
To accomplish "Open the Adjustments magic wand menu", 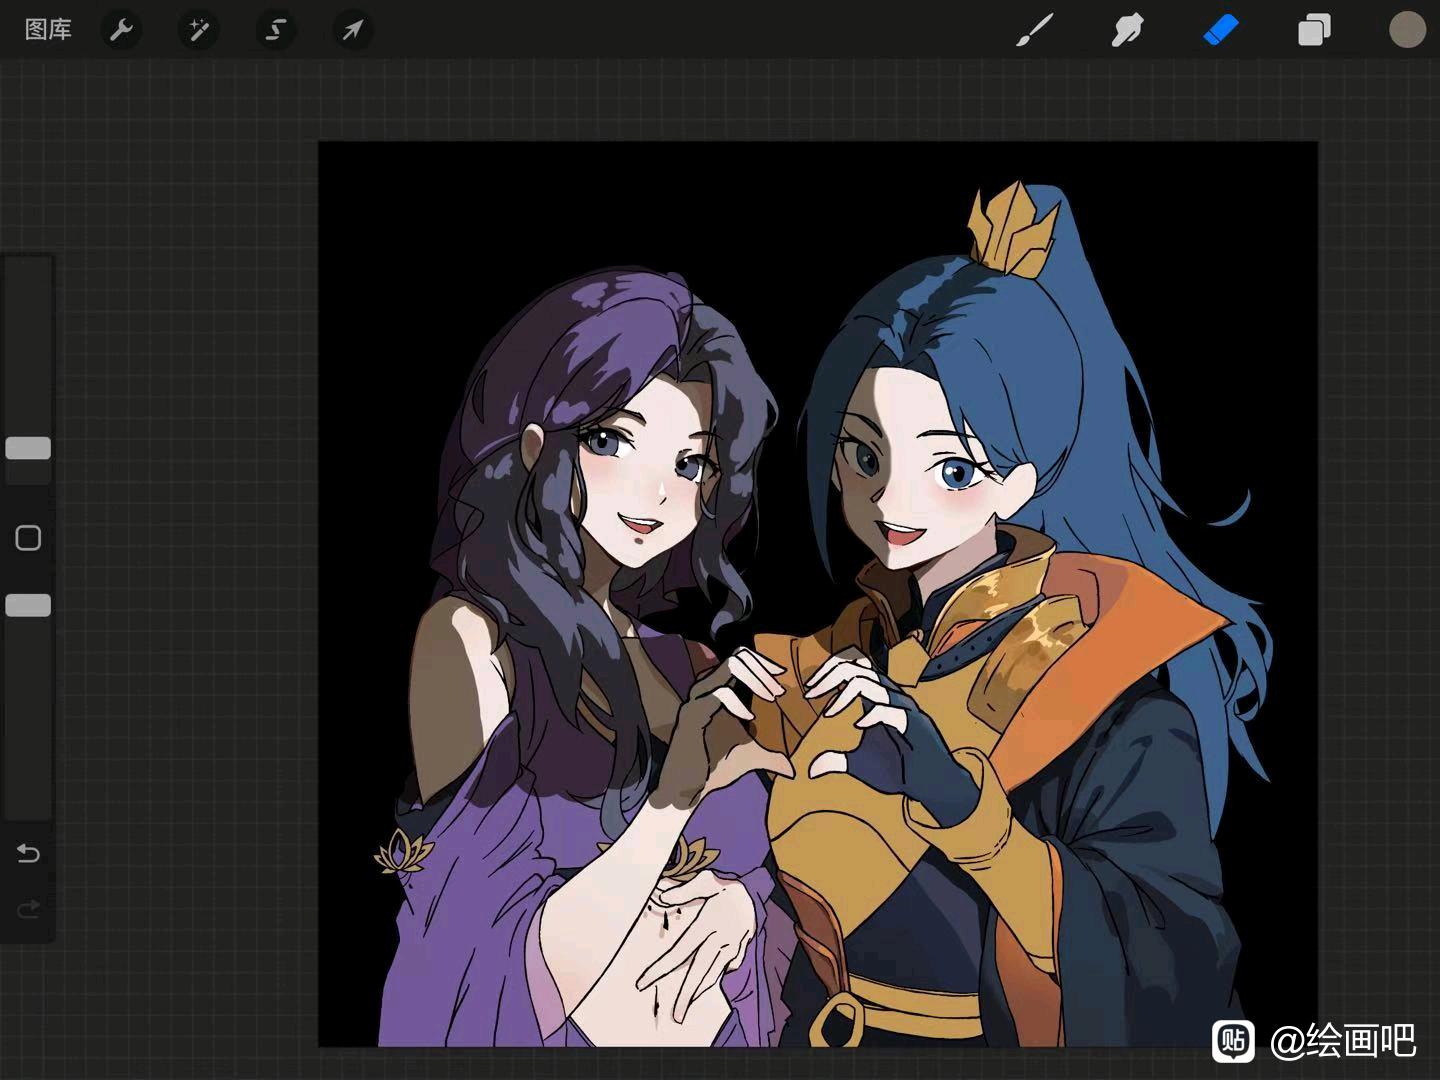I will pyautogui.click(x=198, y=30).
